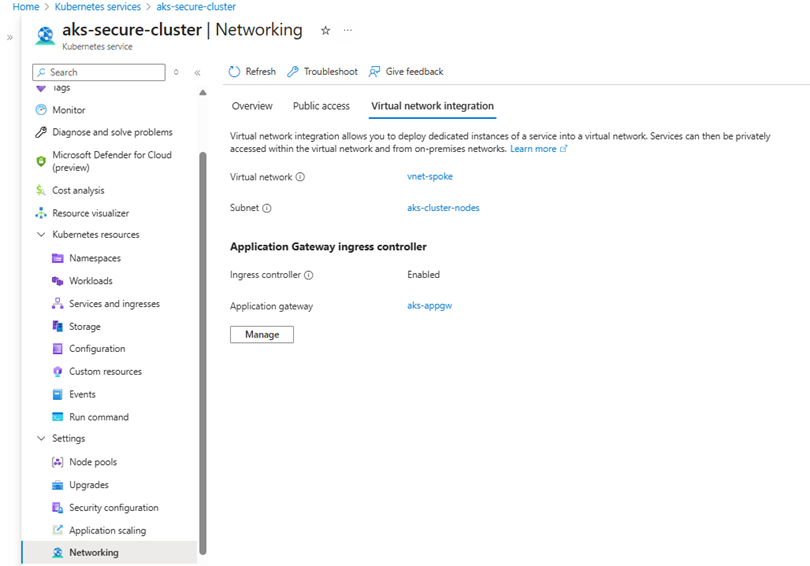
Task: Click the sidebar Search field
Action: tap(99, 72)
